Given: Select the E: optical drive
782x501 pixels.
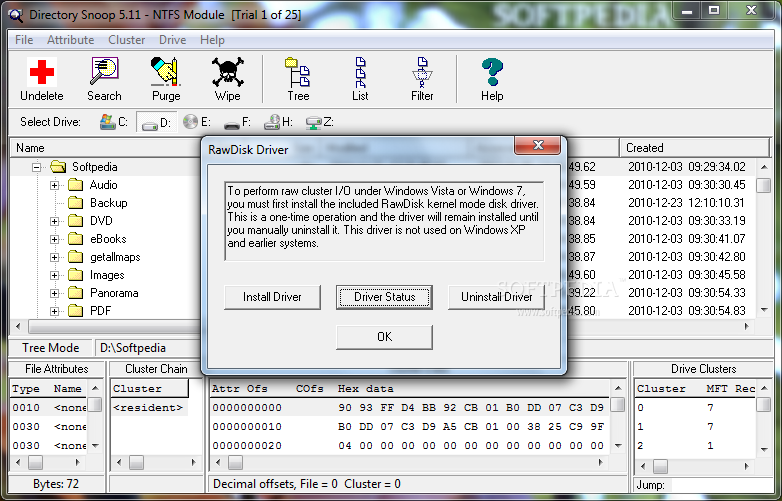Looking at the screenshot, I should [x=197, y=122].
